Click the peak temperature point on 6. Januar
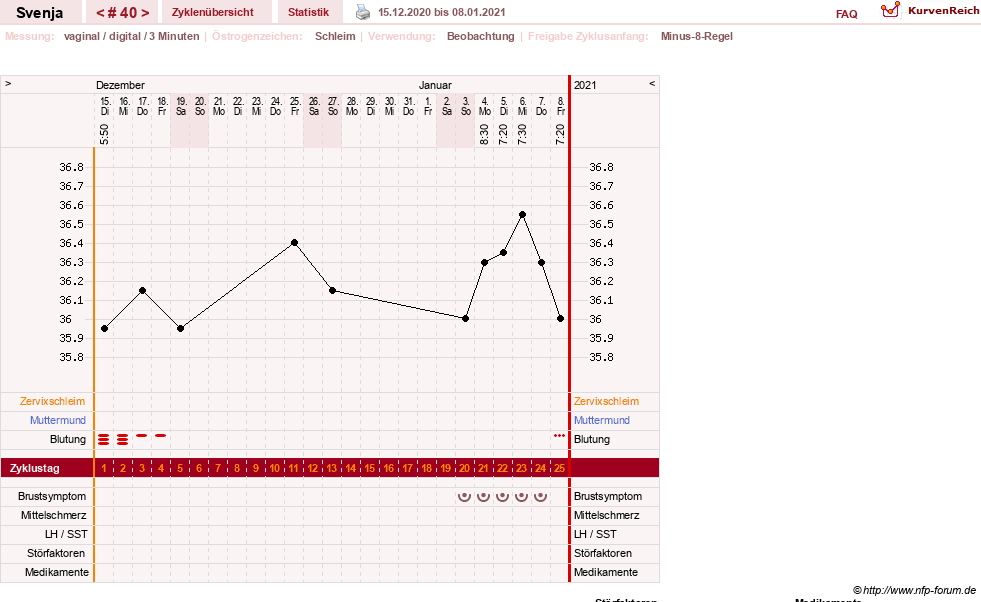The height and width of the screenshot is (602, 981). (522, 215)
